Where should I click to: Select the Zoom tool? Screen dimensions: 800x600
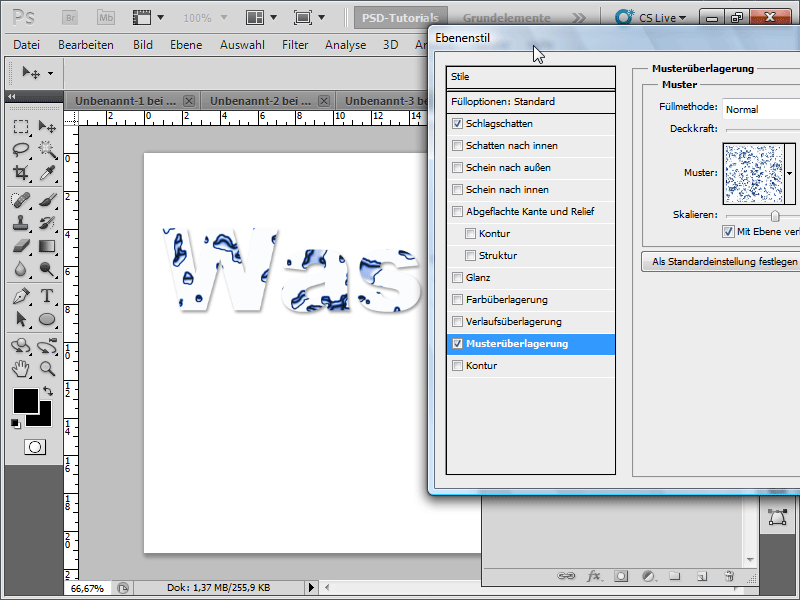tap(47, 368)
